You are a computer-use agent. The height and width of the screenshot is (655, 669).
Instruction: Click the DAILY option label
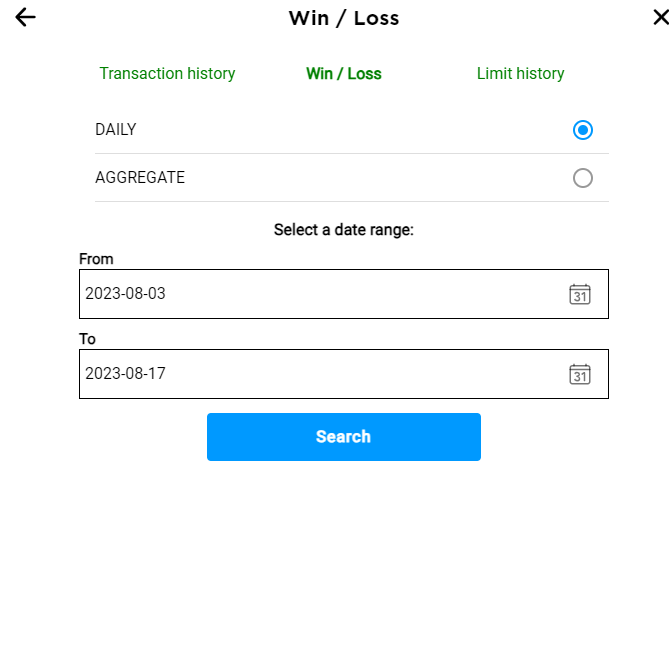point(116,129)
